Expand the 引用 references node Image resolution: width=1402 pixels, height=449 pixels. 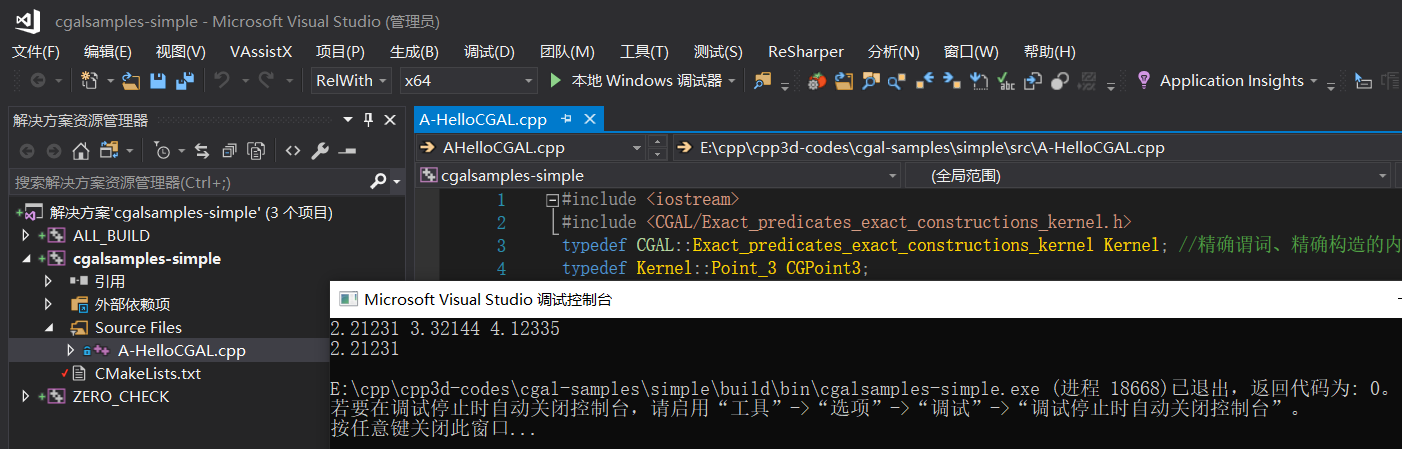click(48, 282)
